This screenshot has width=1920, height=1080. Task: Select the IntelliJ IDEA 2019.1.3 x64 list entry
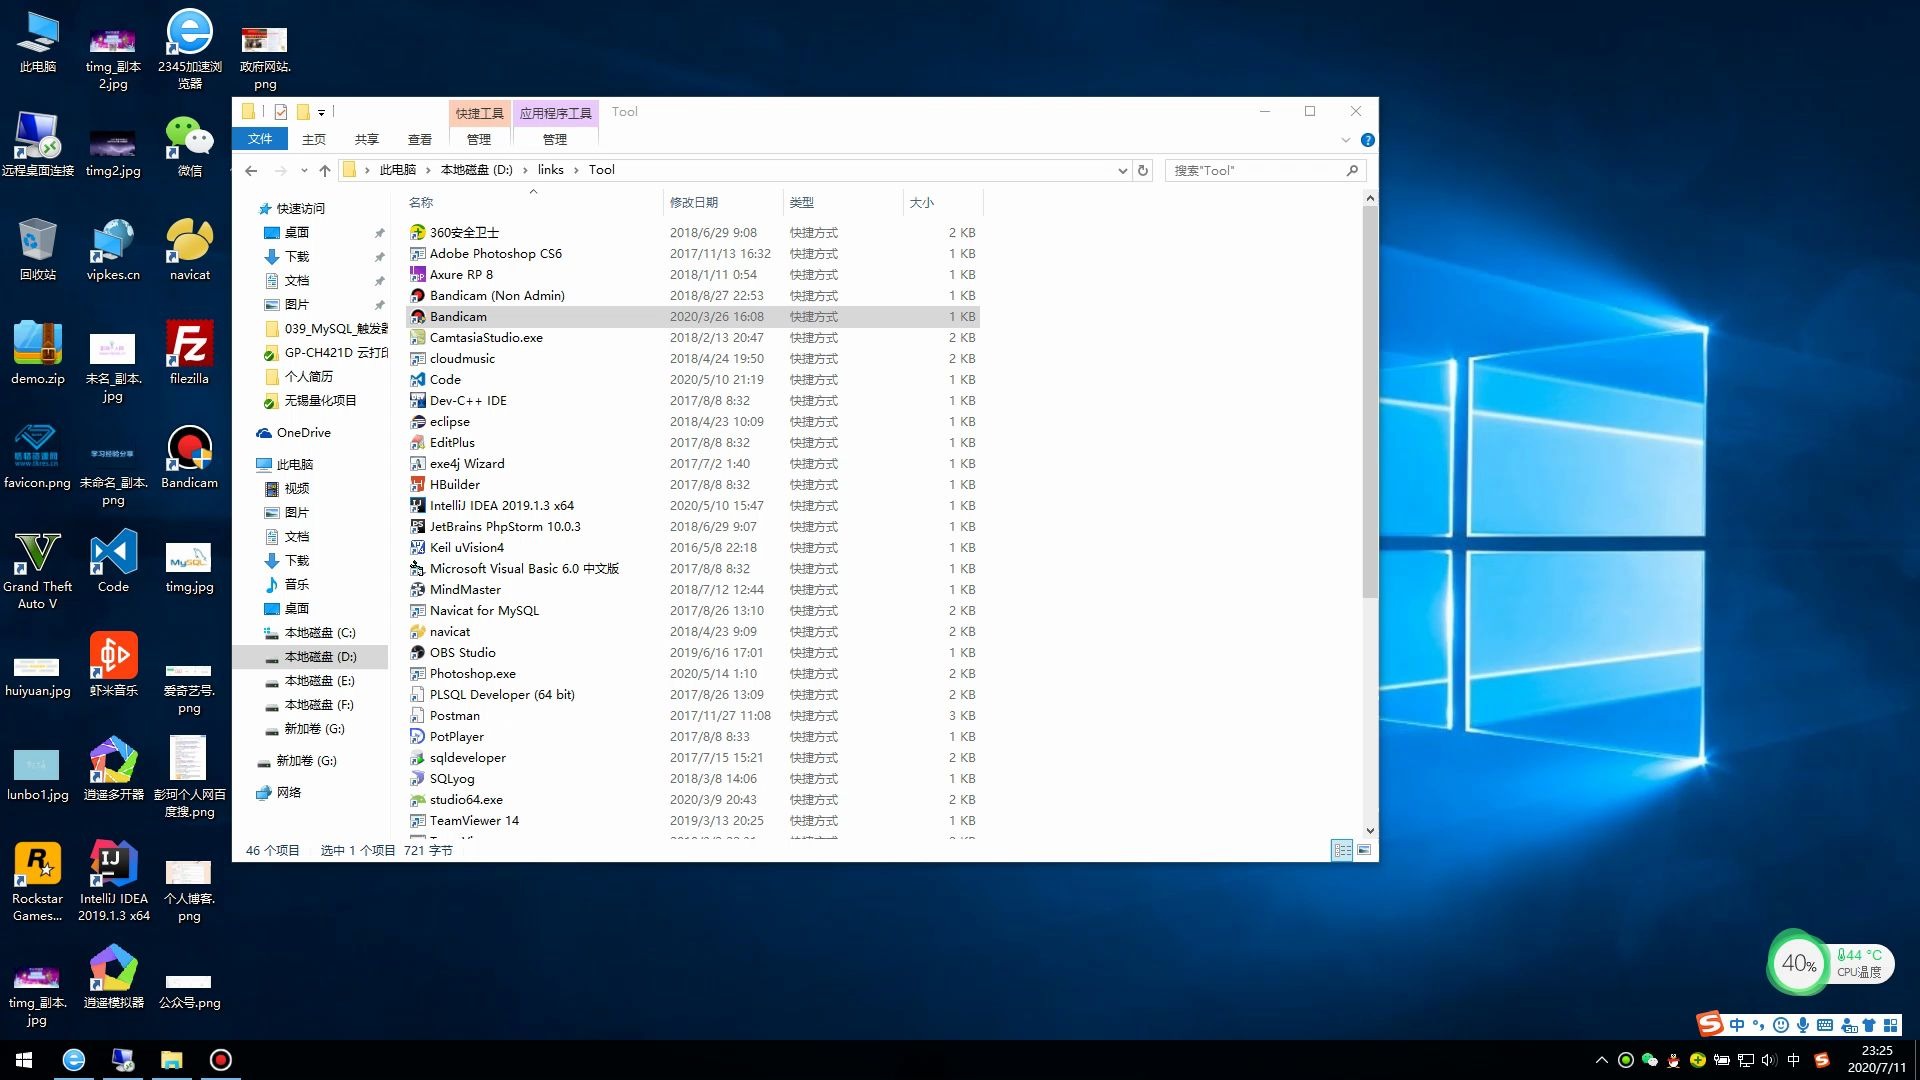pos(692,505)
